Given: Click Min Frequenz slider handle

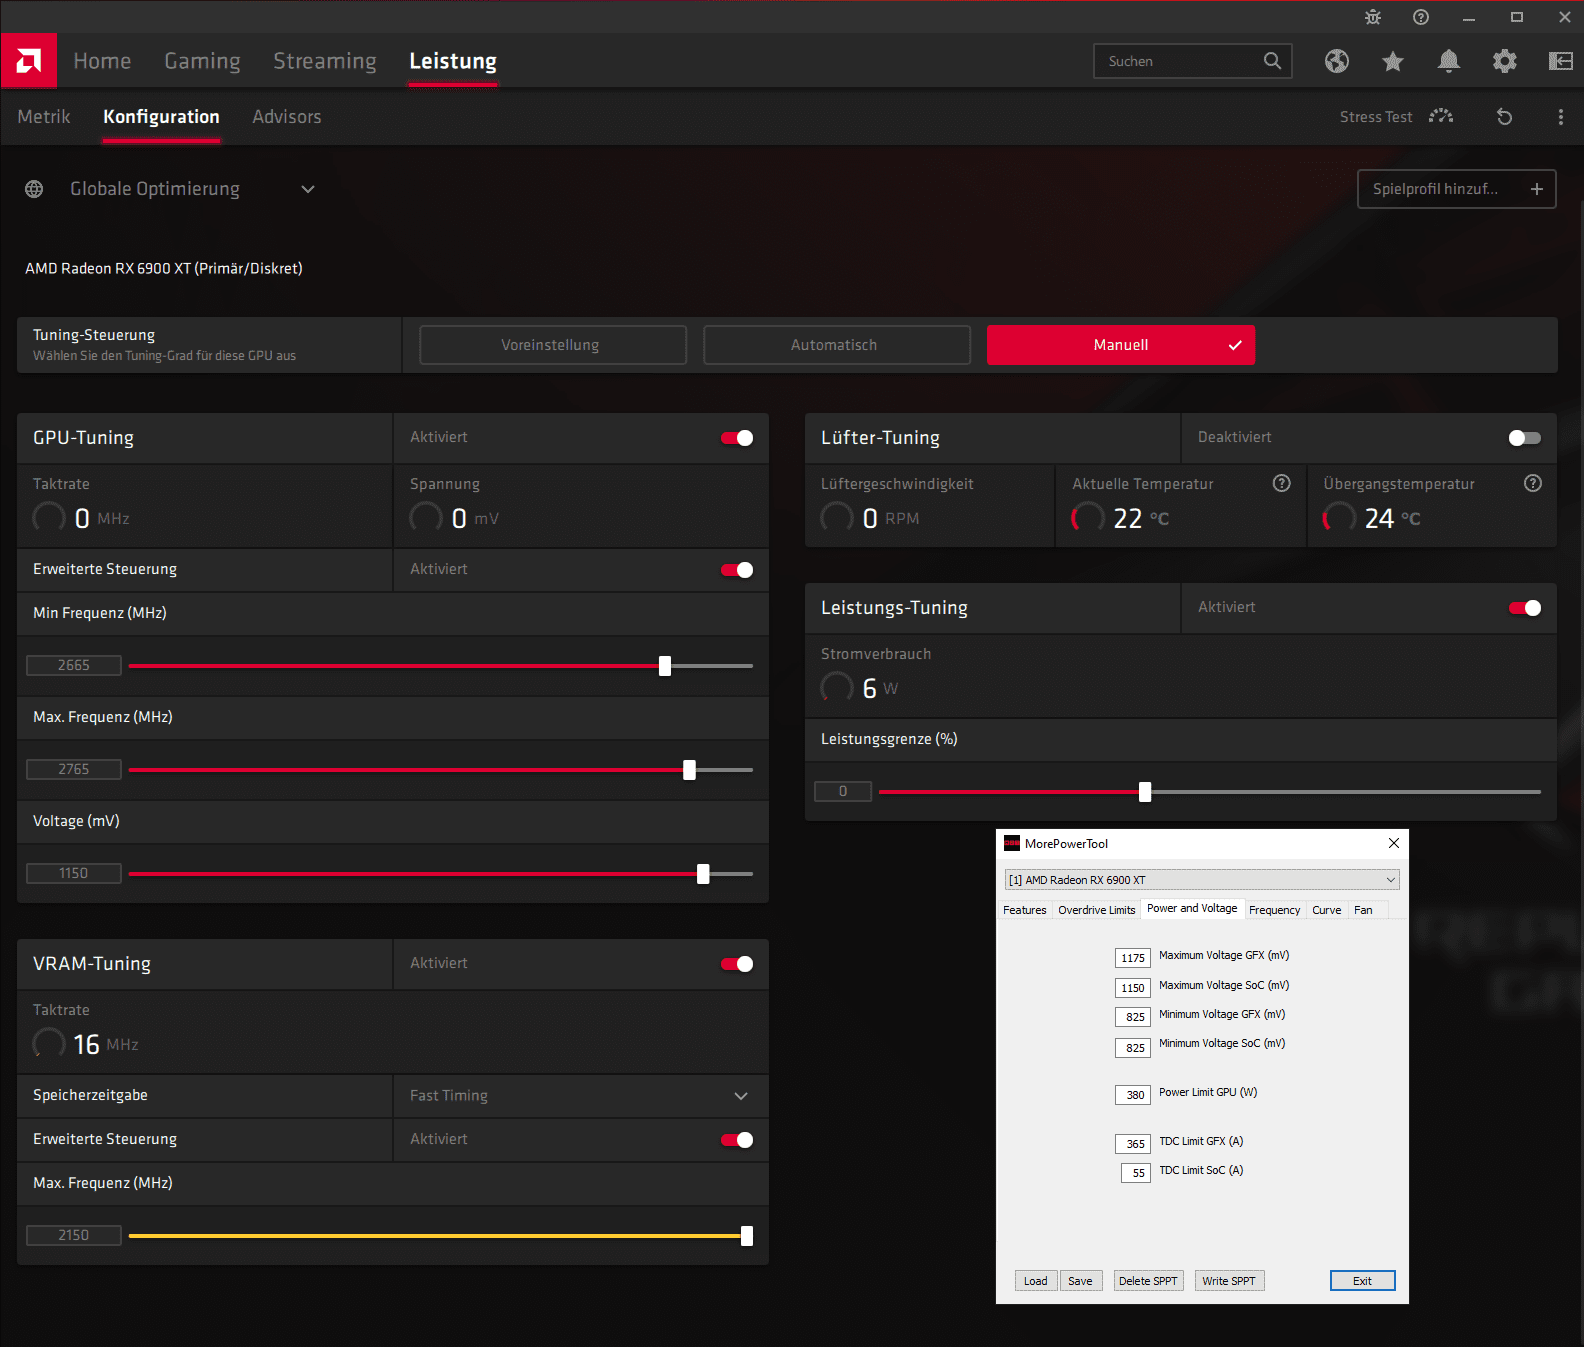Looking at the screenshot, I should [x=665, y=666].
